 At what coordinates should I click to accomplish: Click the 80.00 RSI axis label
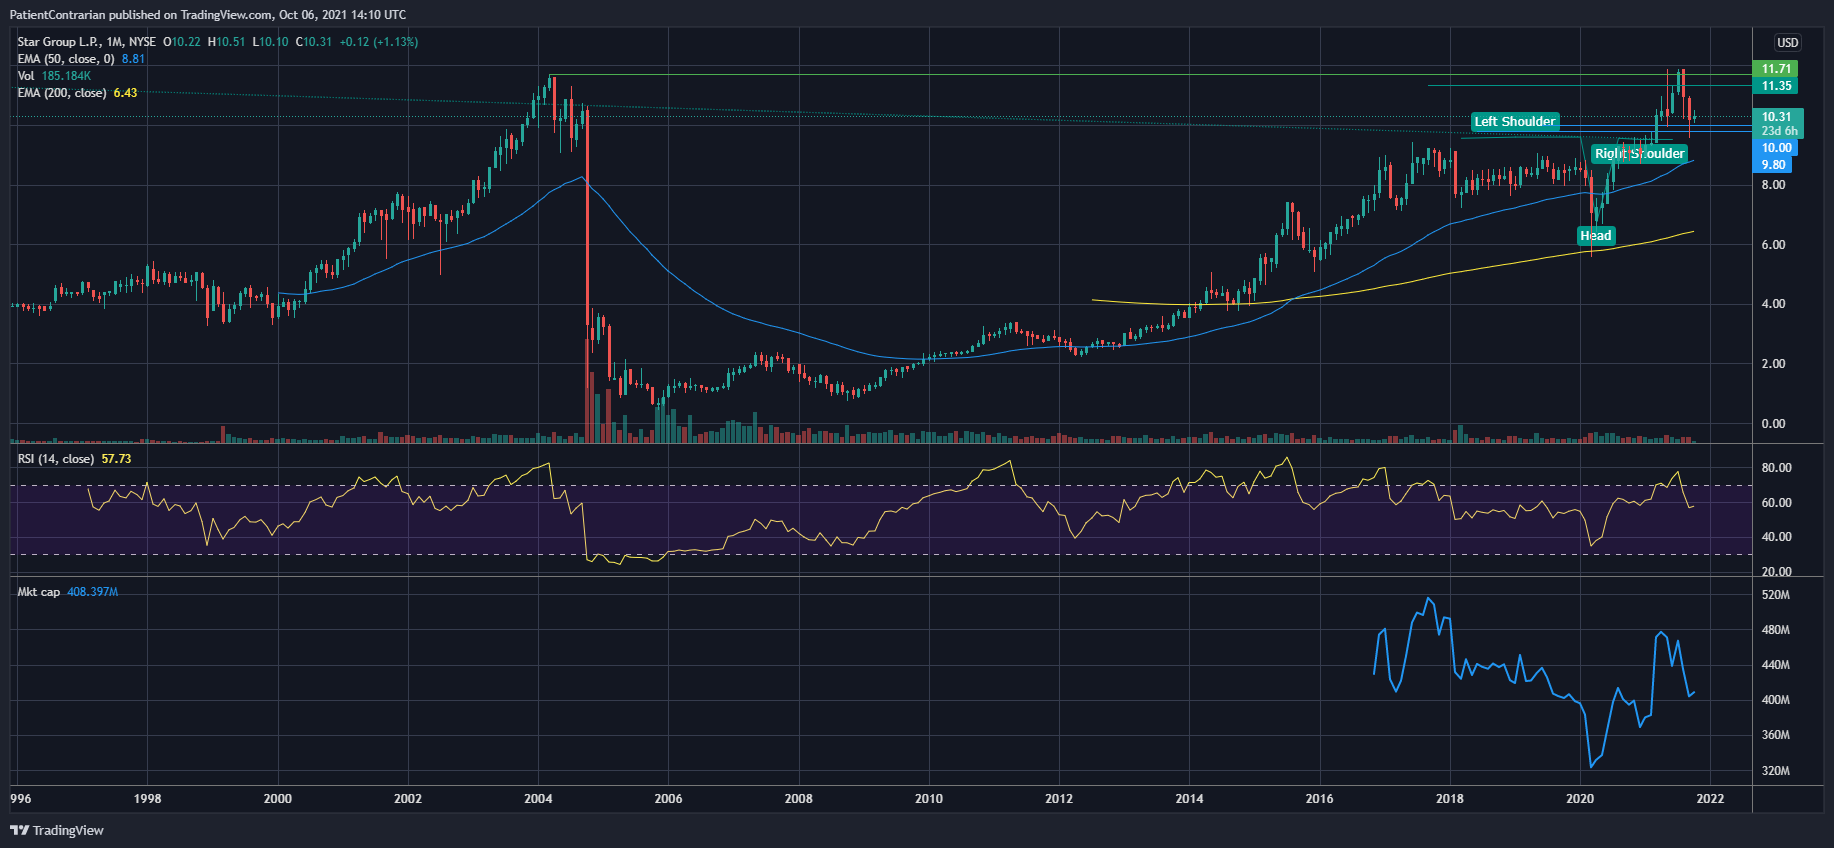[1776, 468]
